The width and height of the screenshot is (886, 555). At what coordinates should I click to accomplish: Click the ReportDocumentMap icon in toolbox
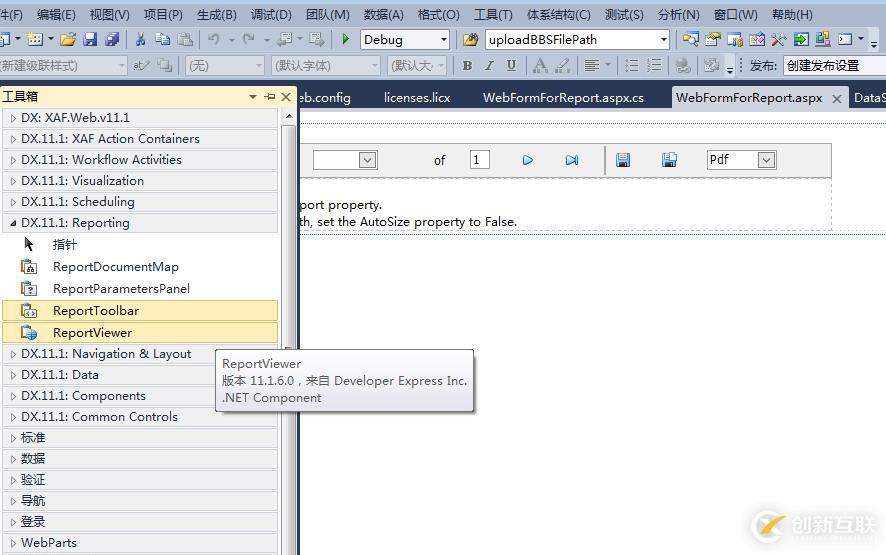pyautogui.click(x=29, y=266)
